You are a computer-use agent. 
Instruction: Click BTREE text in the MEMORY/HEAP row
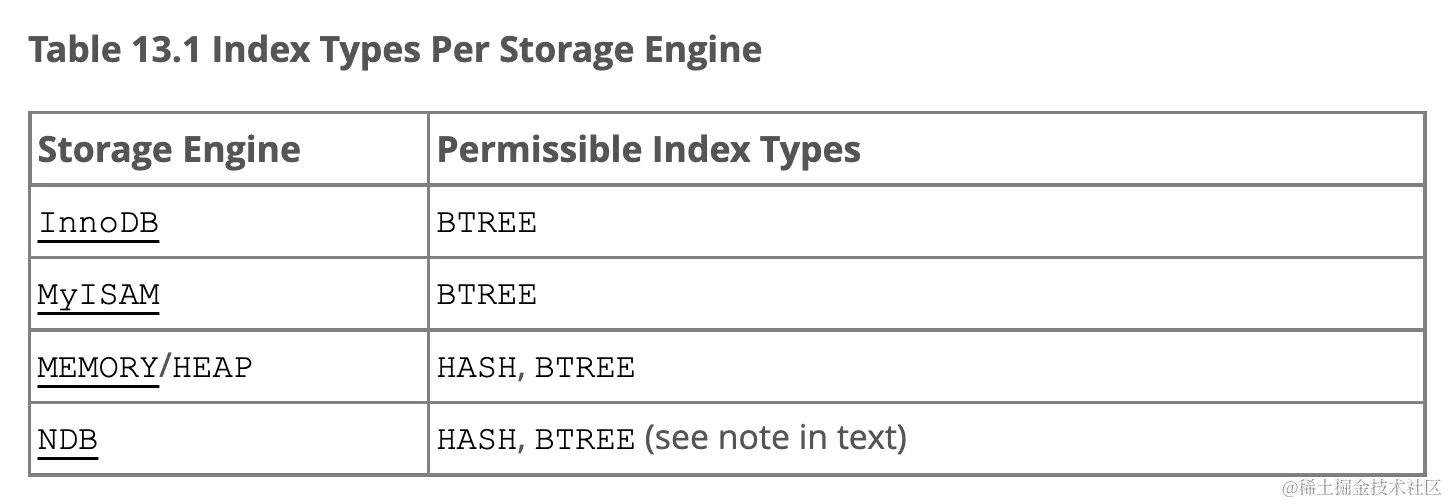585,367
